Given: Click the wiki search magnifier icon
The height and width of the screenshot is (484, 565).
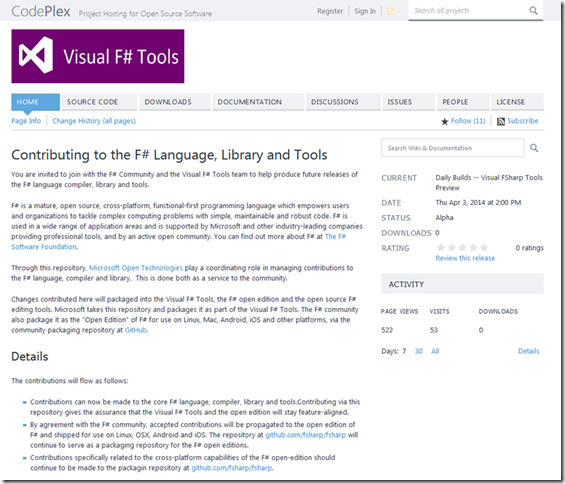Looking at the screenshot, I should click(534, 148).
